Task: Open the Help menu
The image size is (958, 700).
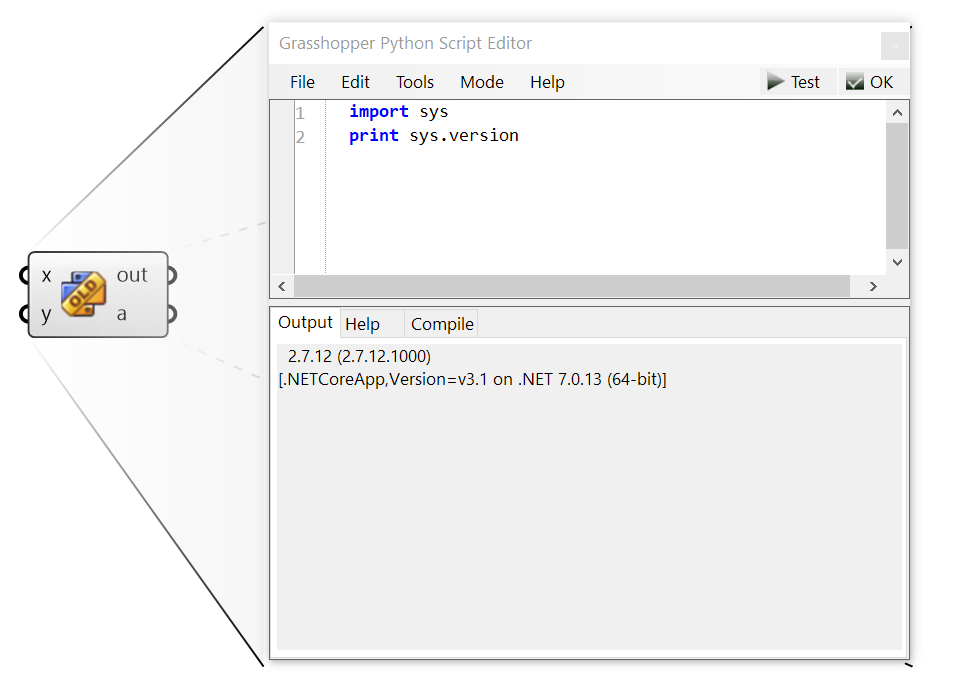Action: tap(547, 82)
